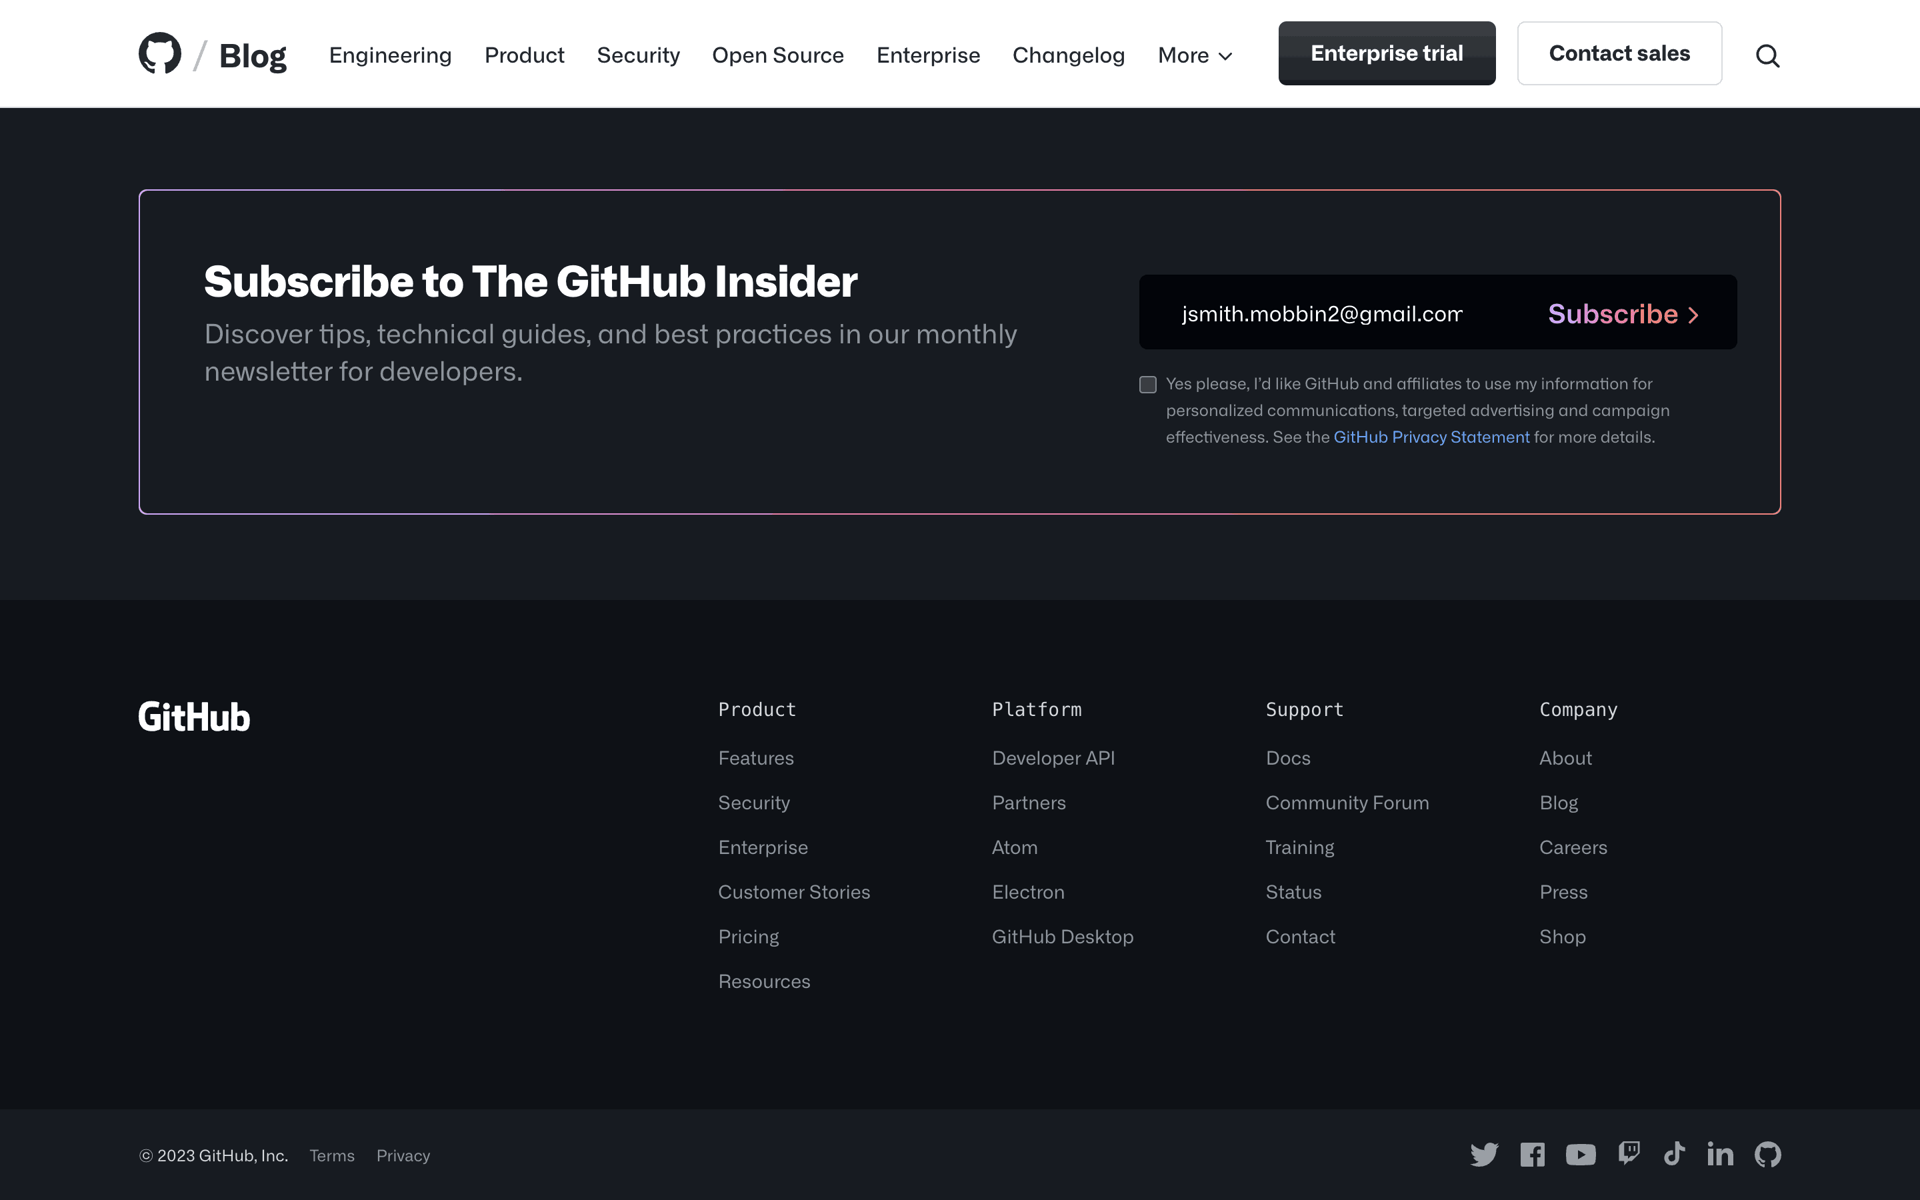Check the Status page link

[x=1294, y=892]
